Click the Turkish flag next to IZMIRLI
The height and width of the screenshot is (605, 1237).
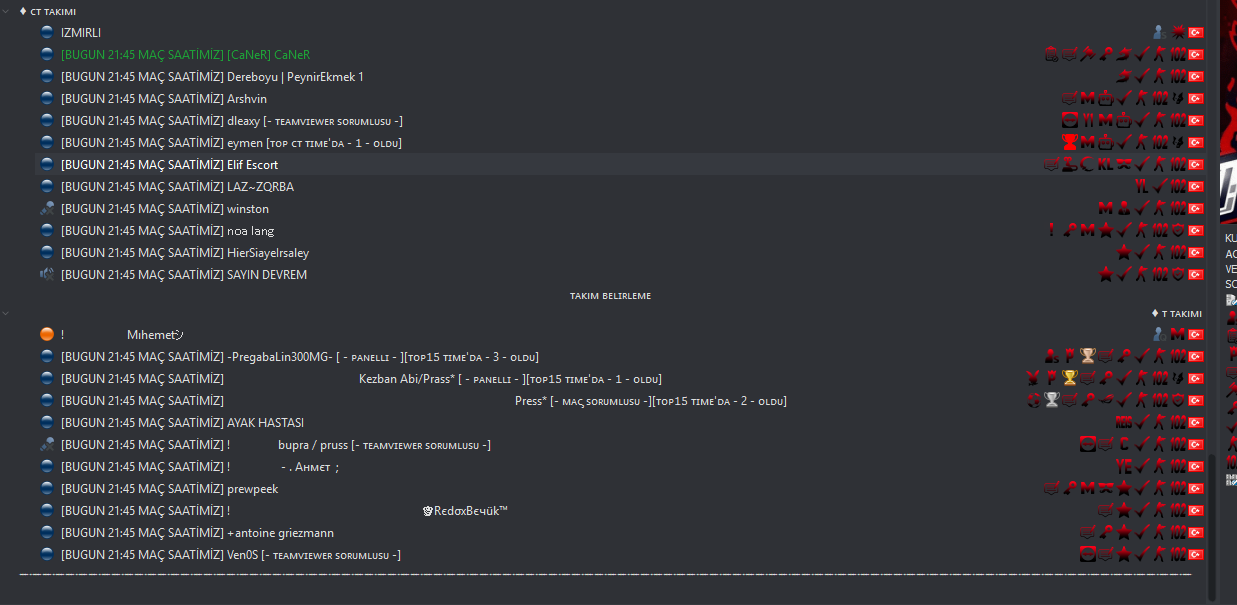coord(1195,33)
